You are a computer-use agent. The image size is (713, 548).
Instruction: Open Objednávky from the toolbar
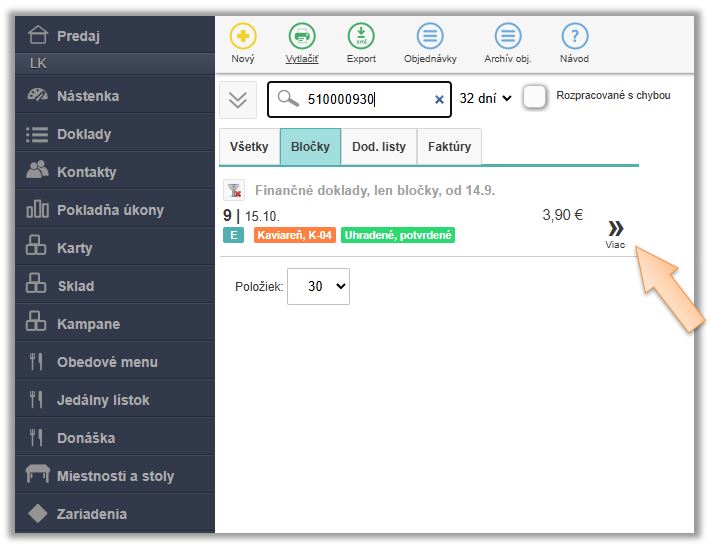pos(430,37)
